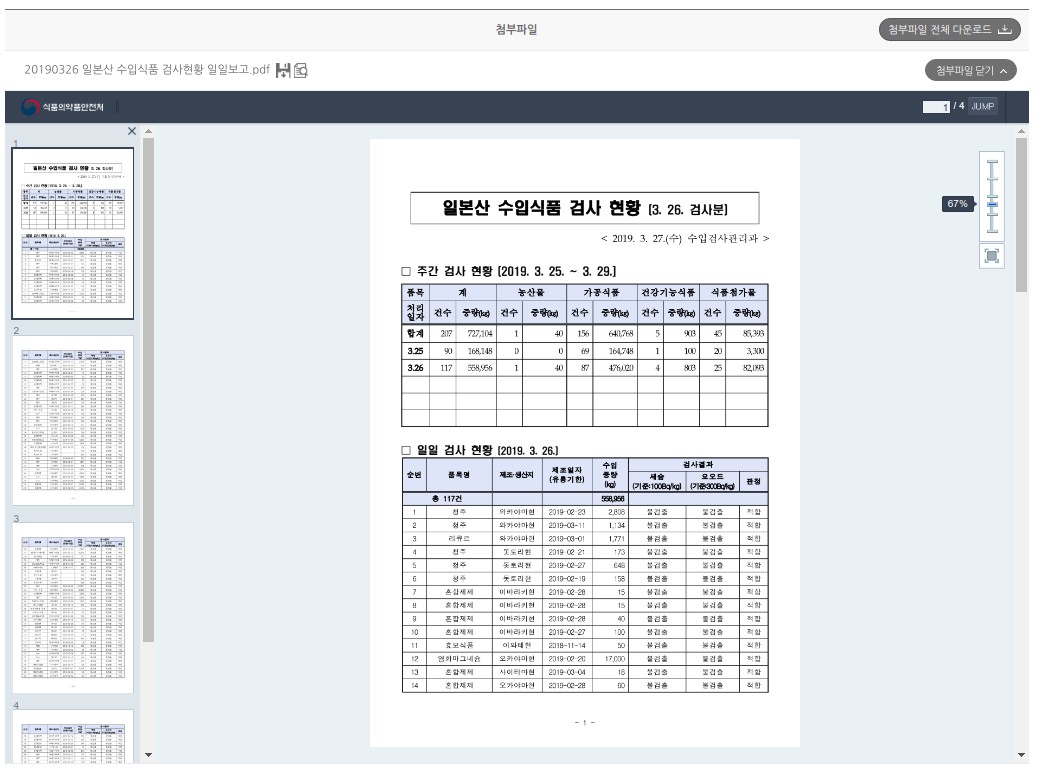Click the thumbnail panel scroll-down arrow
1040x781 pixels.
(149, 754)
